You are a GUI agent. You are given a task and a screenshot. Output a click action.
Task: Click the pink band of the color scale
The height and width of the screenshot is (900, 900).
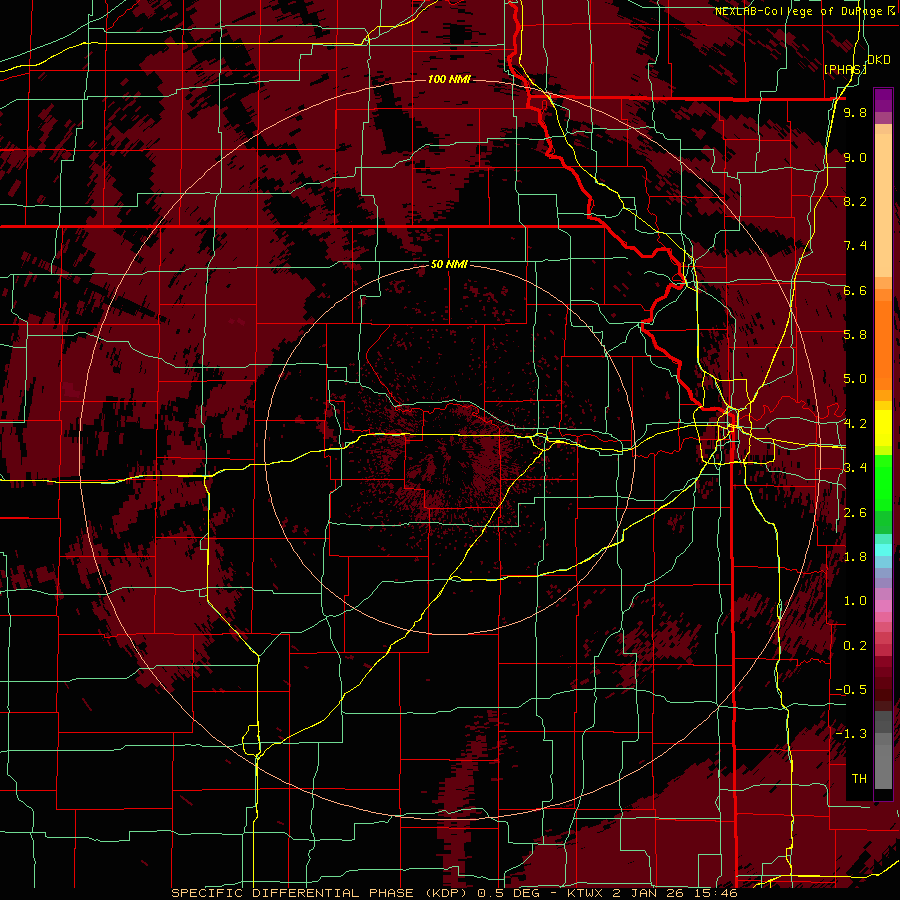tap(883, 606)
